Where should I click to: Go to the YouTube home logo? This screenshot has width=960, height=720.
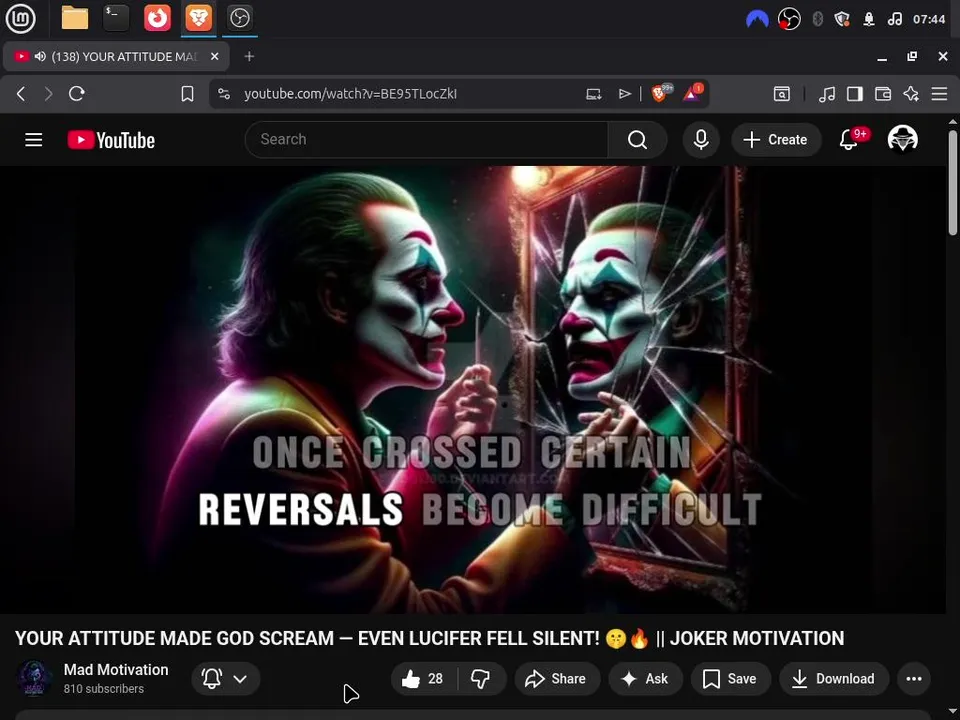pyautogui.click(x=111, y=140)
